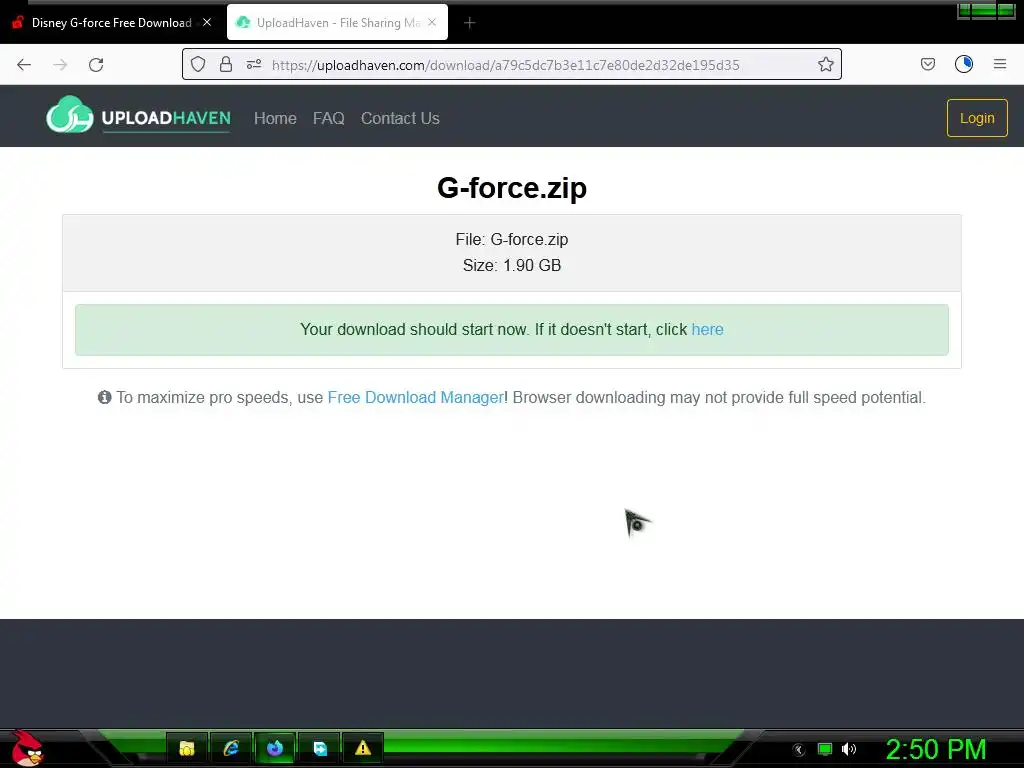Open the file explorer taskbar icon

187,748
